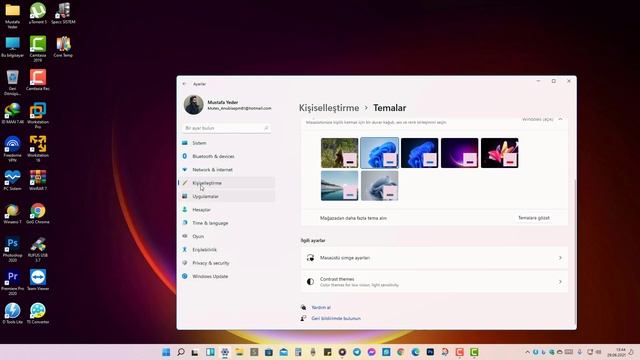640x360 pixels.
Task: Open Oyun in the sidebar
Action: pos(227,236)
